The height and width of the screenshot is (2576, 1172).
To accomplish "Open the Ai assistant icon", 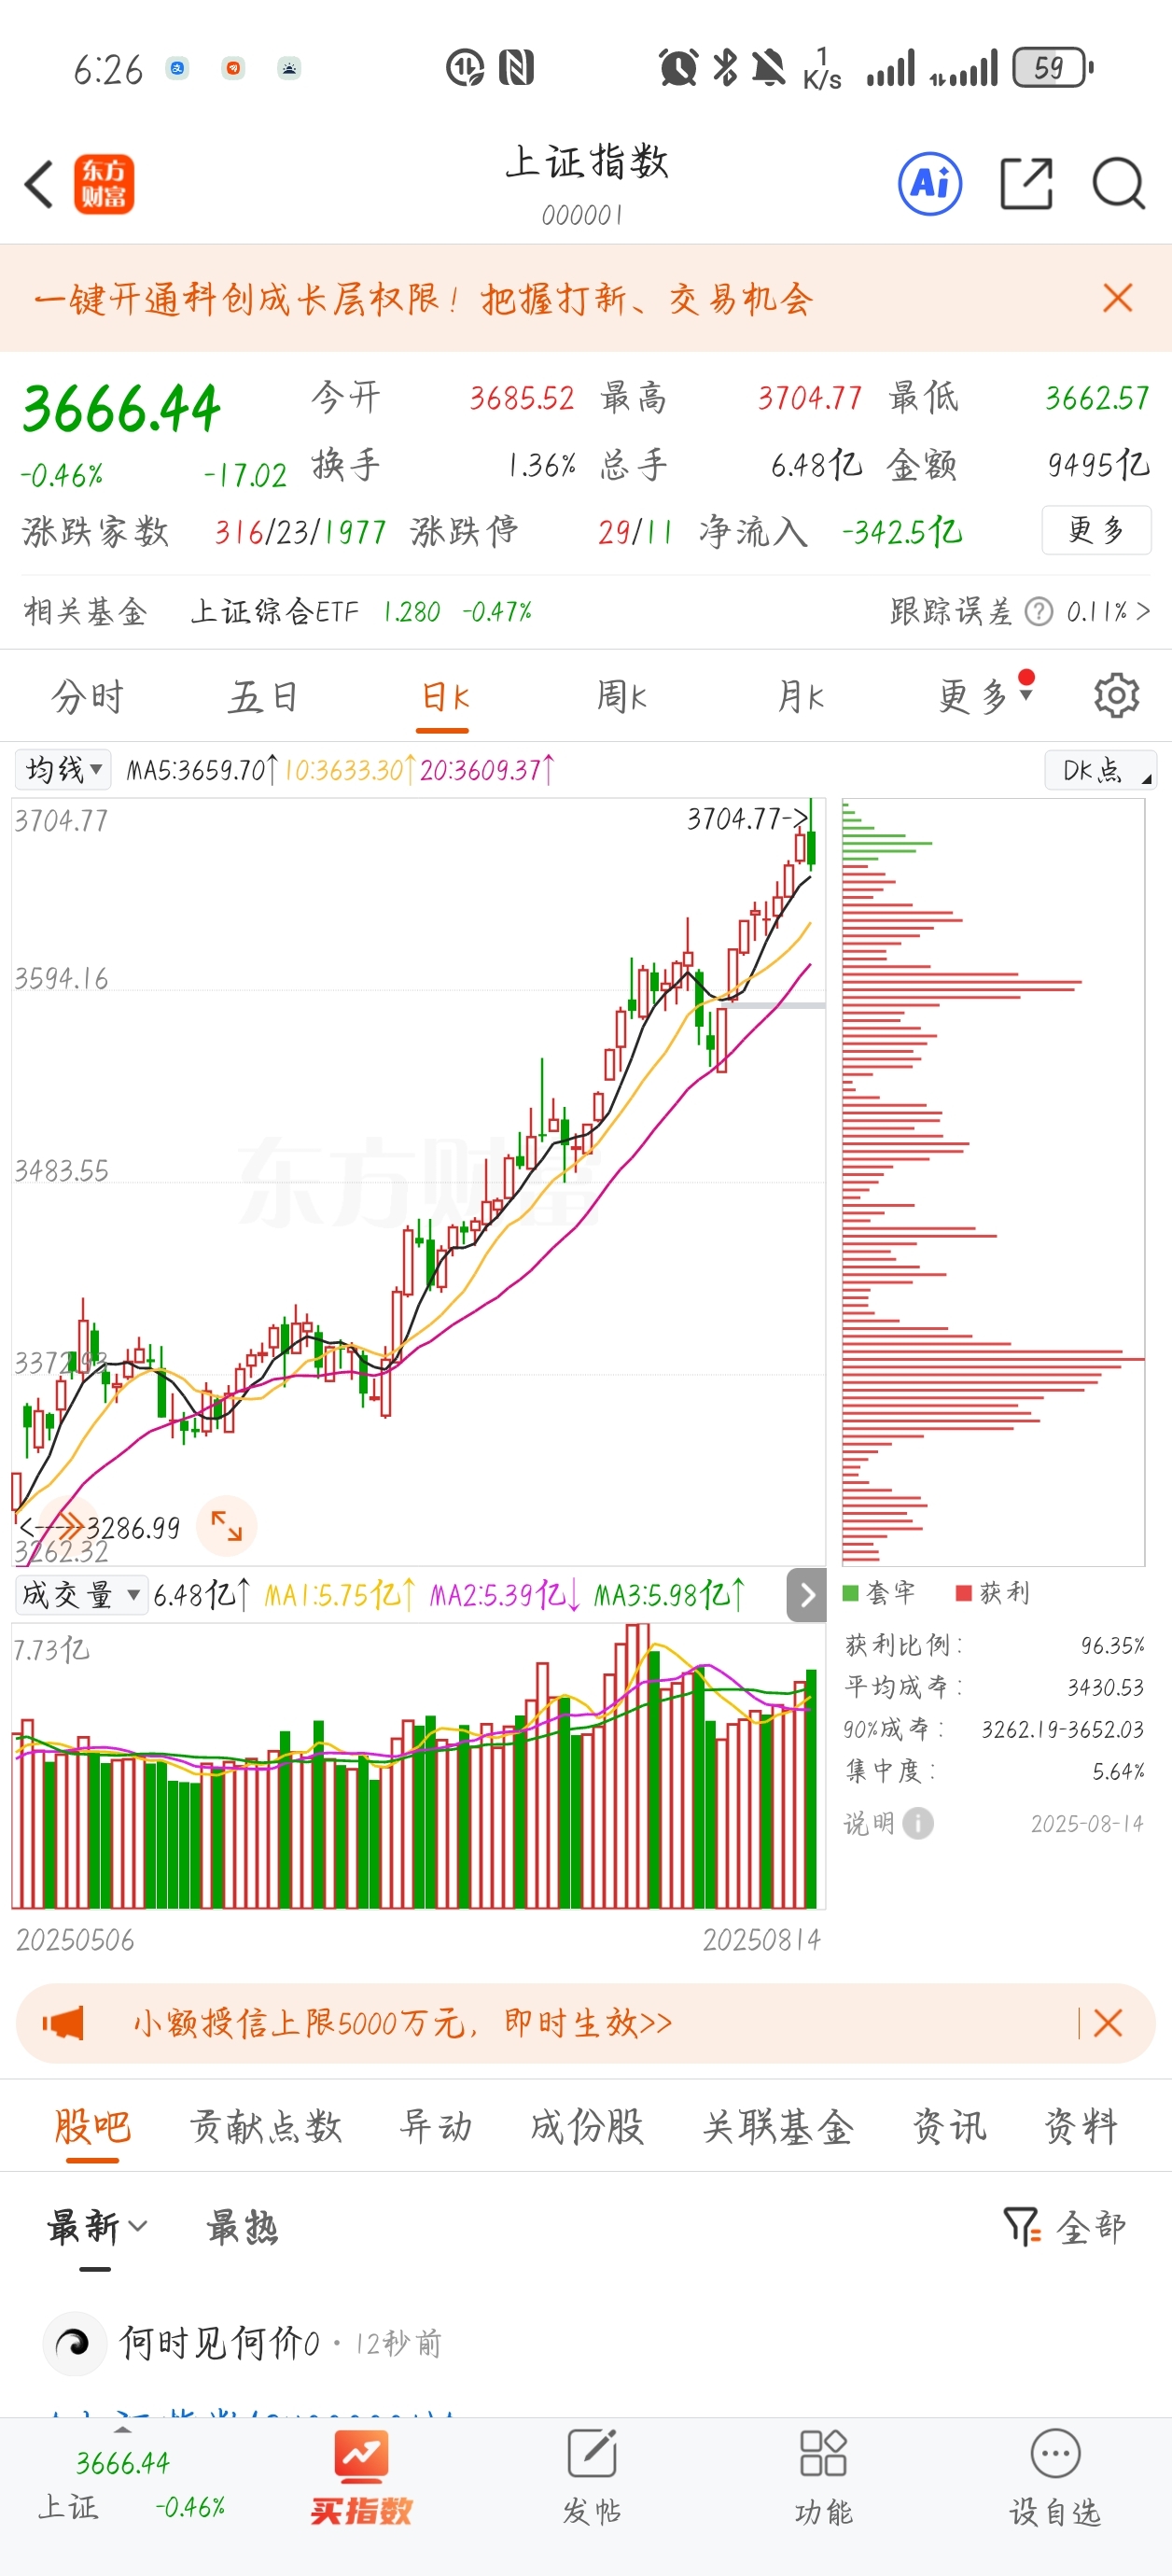I will pos(930,184).
